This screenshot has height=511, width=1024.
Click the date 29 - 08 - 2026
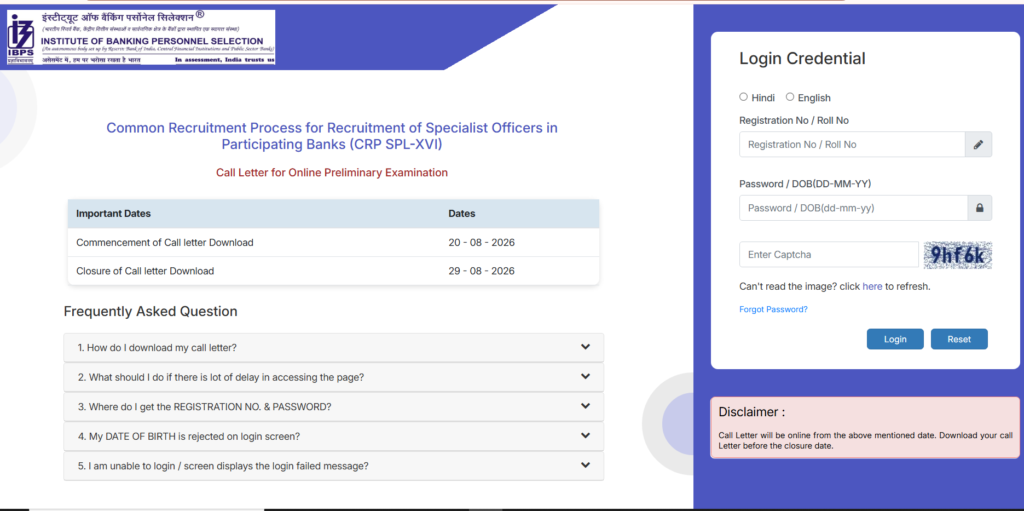pos(481,271)
